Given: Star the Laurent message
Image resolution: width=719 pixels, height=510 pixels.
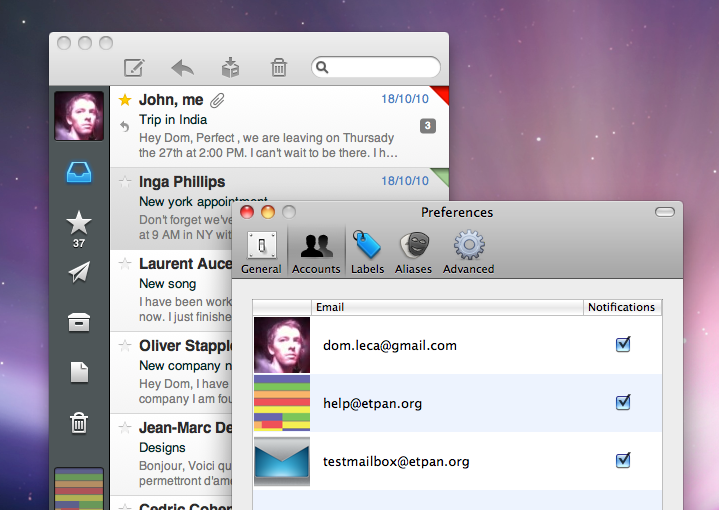Looking at the screenshot, I should tap(125, 264).
